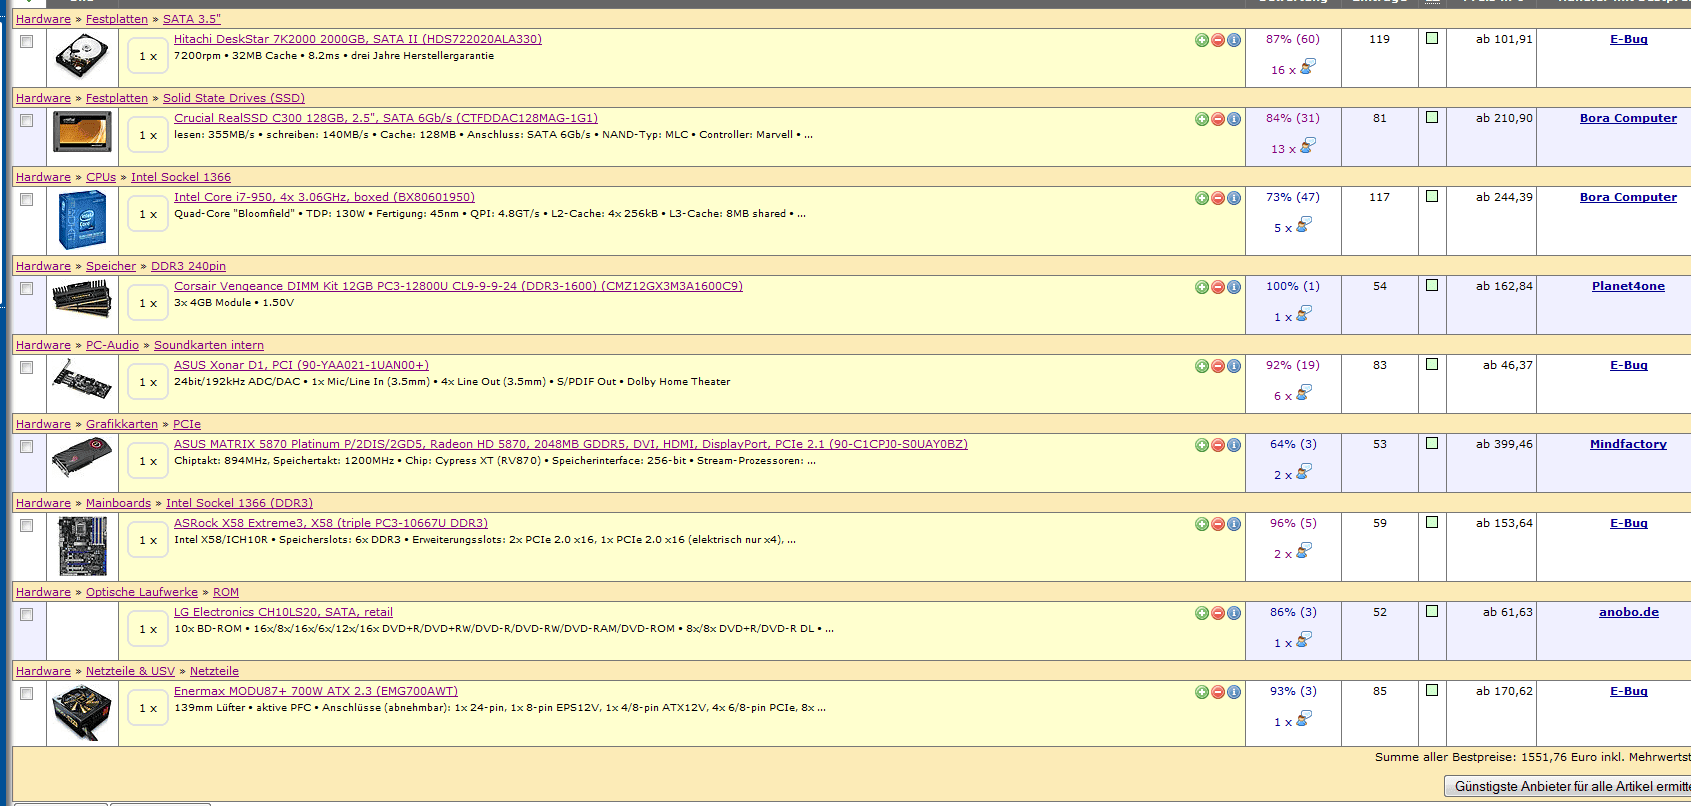Tick the checkbox for Intel Core i7-950
1691x806 pixels.
coord(27,199)
